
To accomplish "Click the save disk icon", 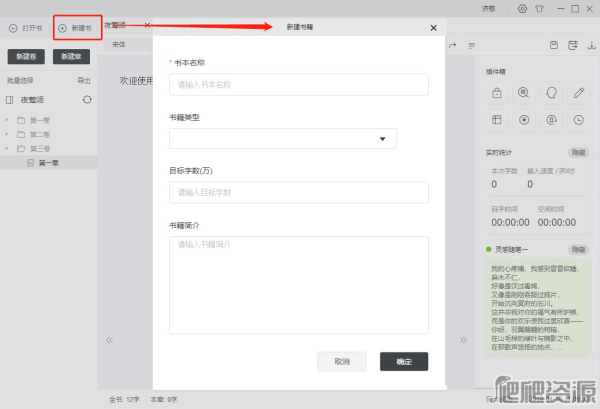I will pos(554,45).
